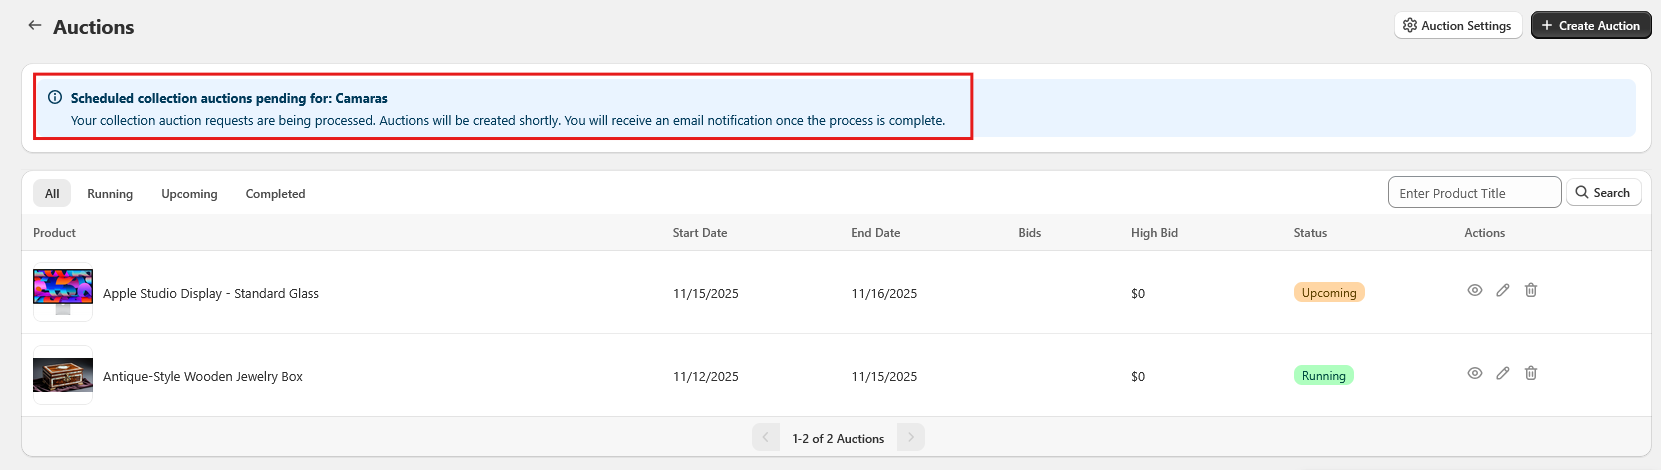Switch to the Upcoming tab
Image resolution: width=1661 pixels, height=470 pixels.
pyautogui.click(x=189, y=194)
